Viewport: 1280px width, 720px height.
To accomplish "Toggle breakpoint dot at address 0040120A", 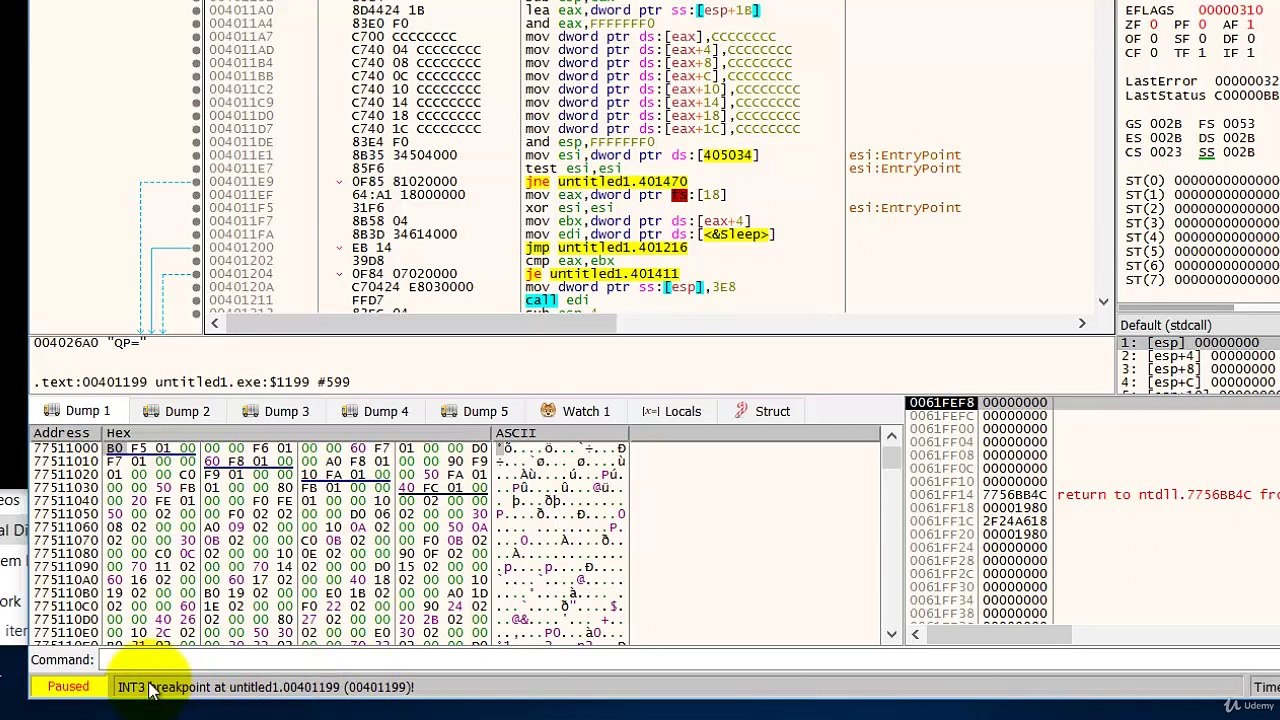I will click(x=196, y=287).
